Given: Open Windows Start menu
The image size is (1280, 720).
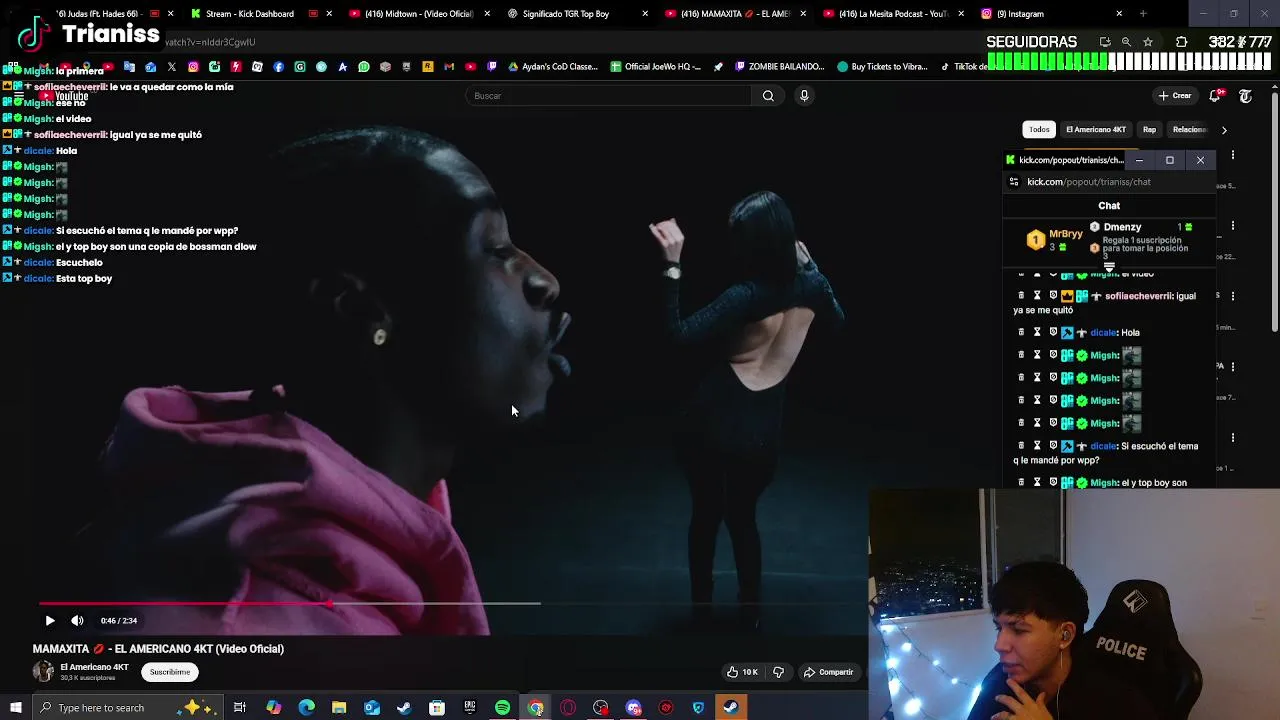Looking at the screenshot, I should [x=16, y=708].
